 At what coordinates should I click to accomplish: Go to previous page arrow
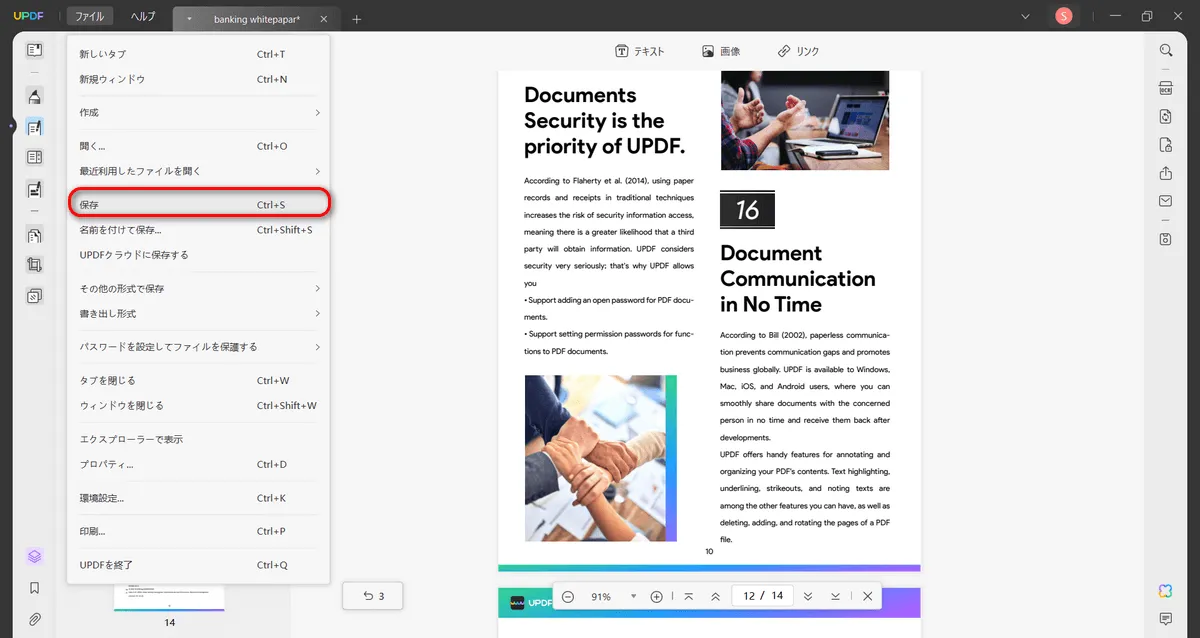coord(715,596)
